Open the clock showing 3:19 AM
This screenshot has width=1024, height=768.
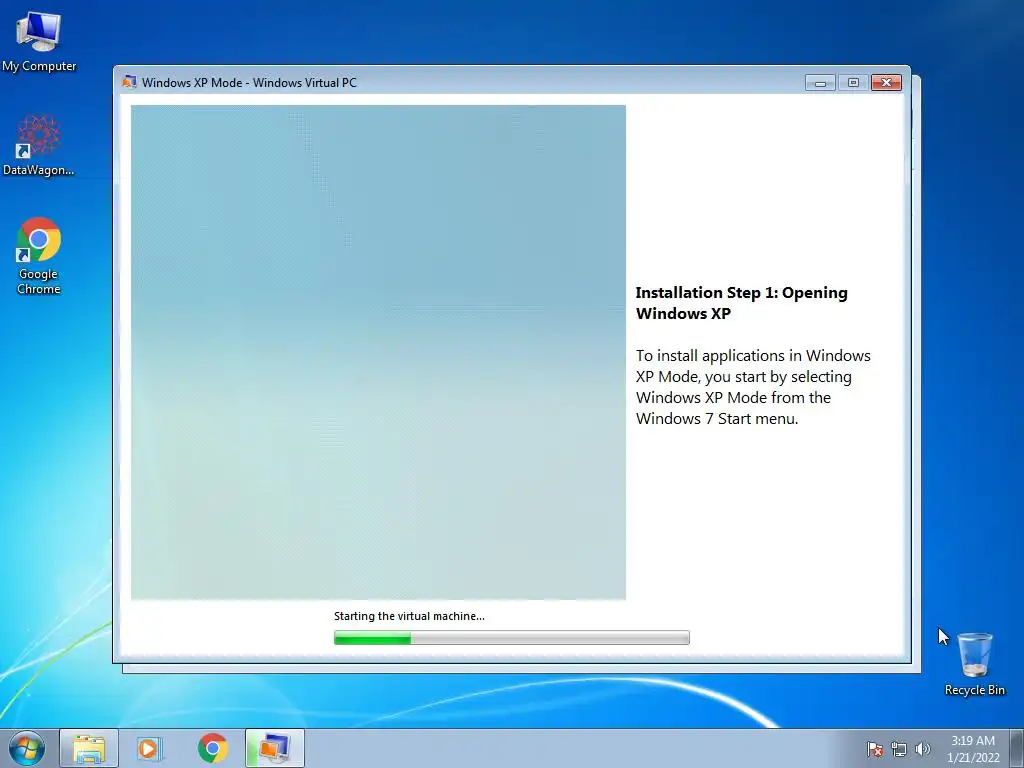pos(973,748)
